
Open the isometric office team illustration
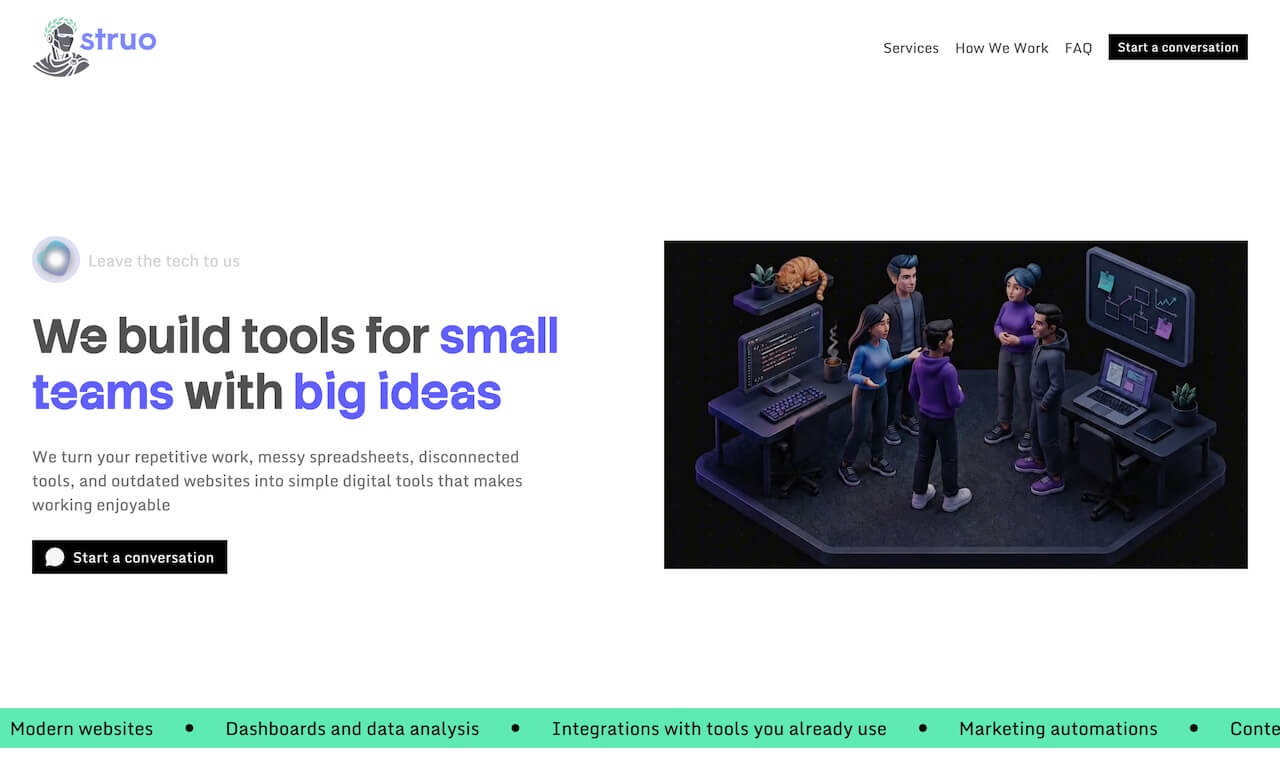tap(956, 405)
